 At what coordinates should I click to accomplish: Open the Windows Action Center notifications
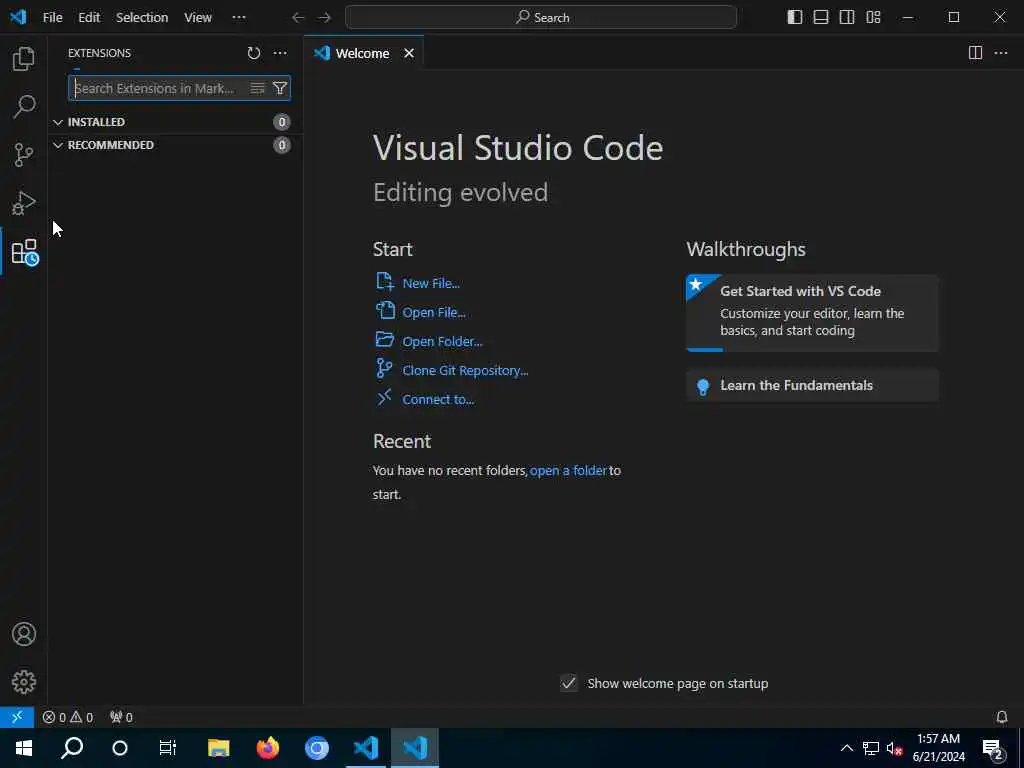993,749
